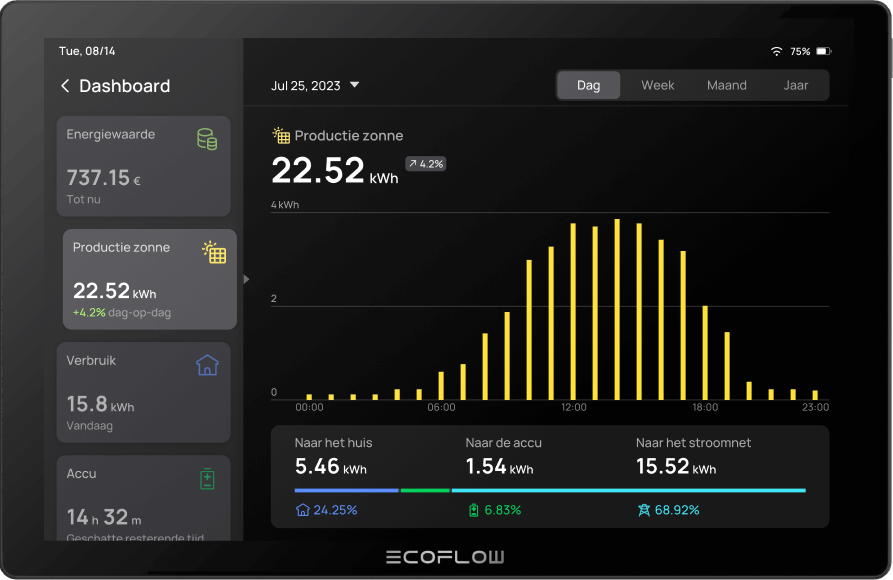Switch to the Week view

[657, 85]
